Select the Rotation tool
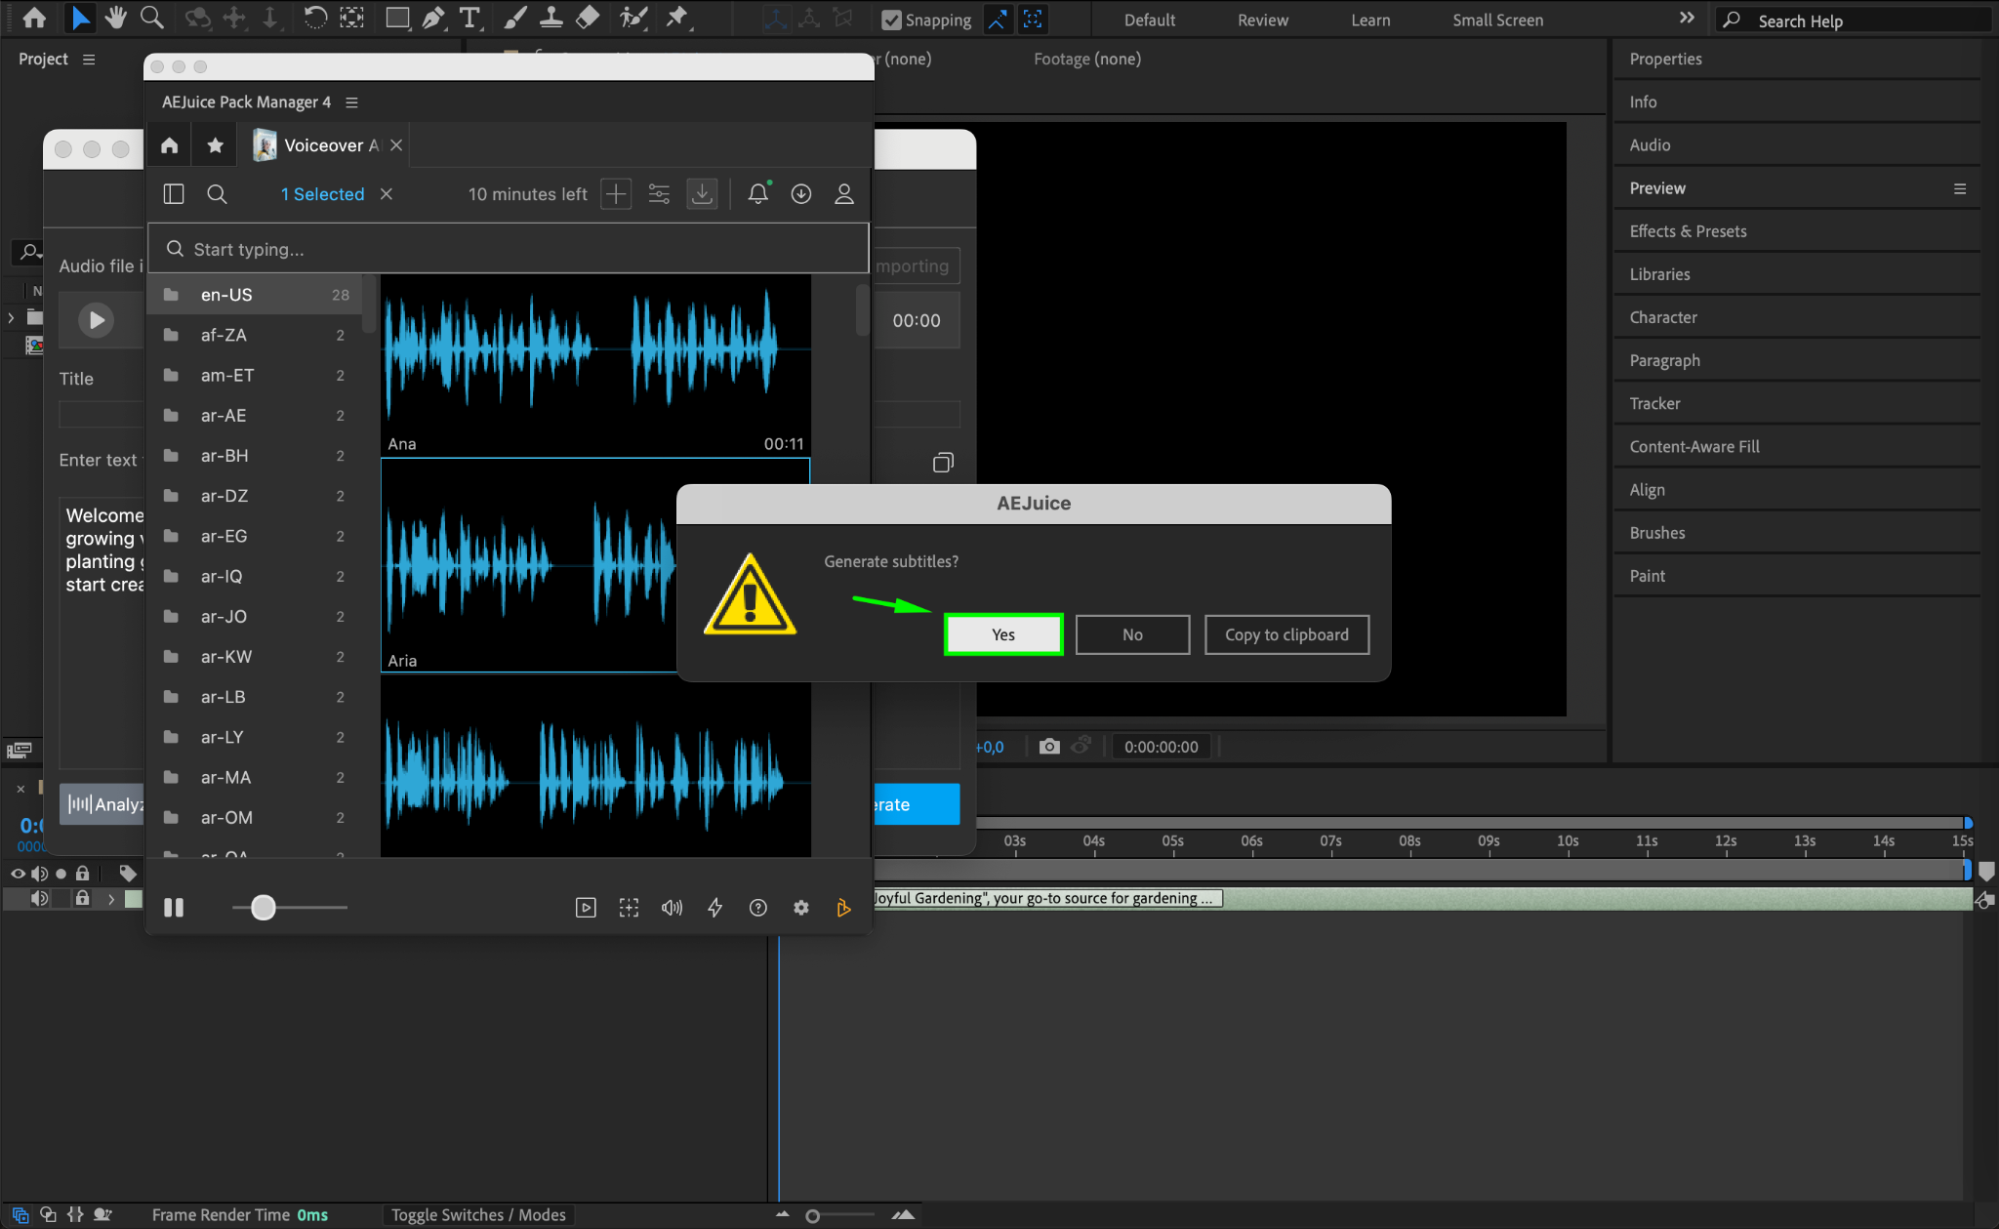 coord(315,17)
